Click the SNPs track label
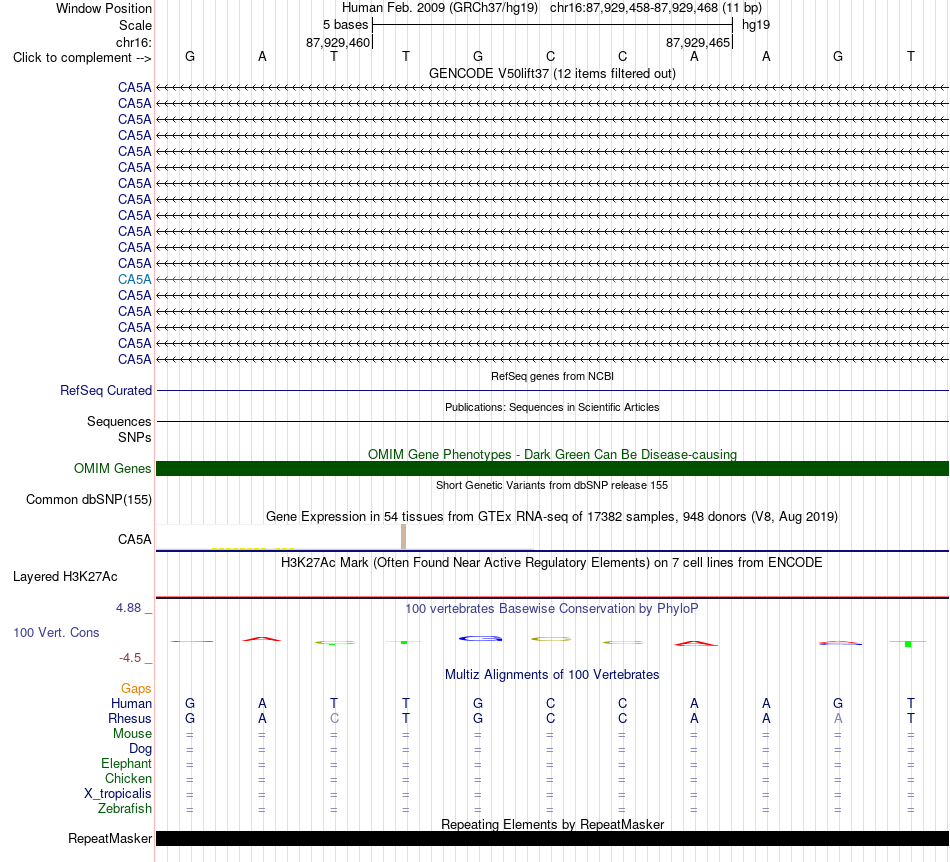 click(x=135, y=437)
